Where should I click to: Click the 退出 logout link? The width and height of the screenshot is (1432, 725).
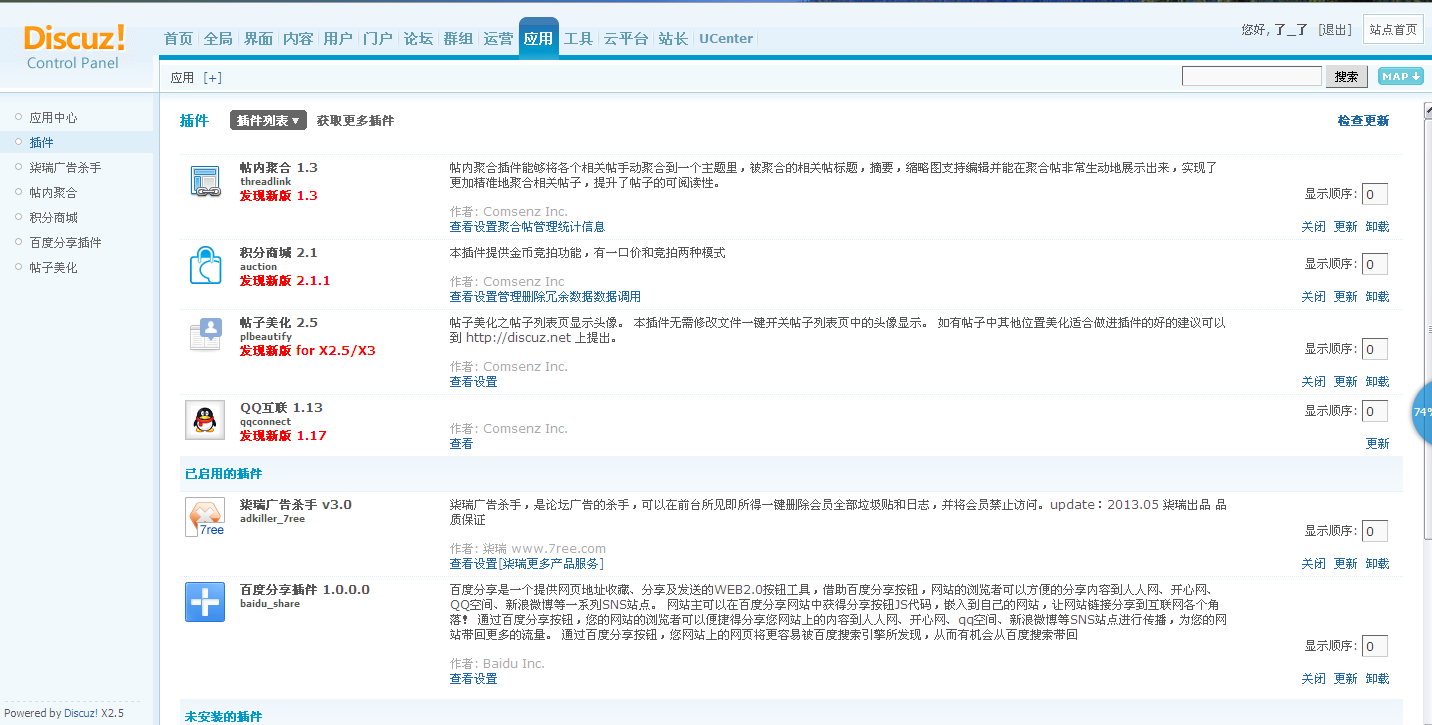(x=1335, y=30)
